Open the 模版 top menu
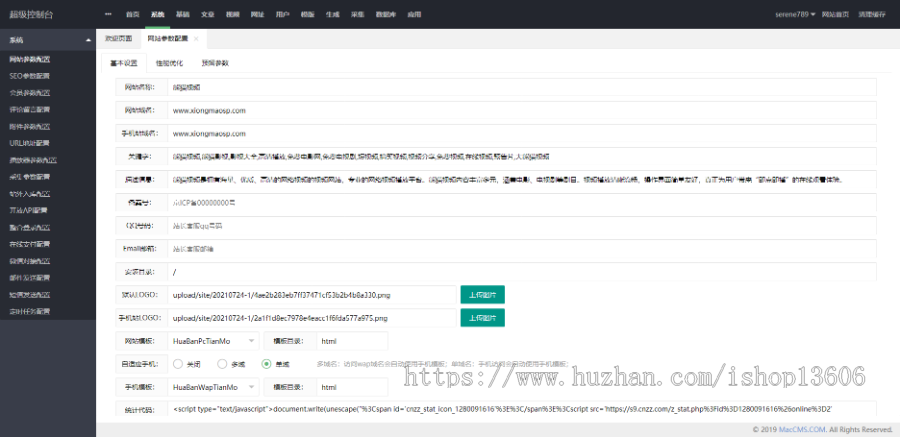 tap(307, 14)
